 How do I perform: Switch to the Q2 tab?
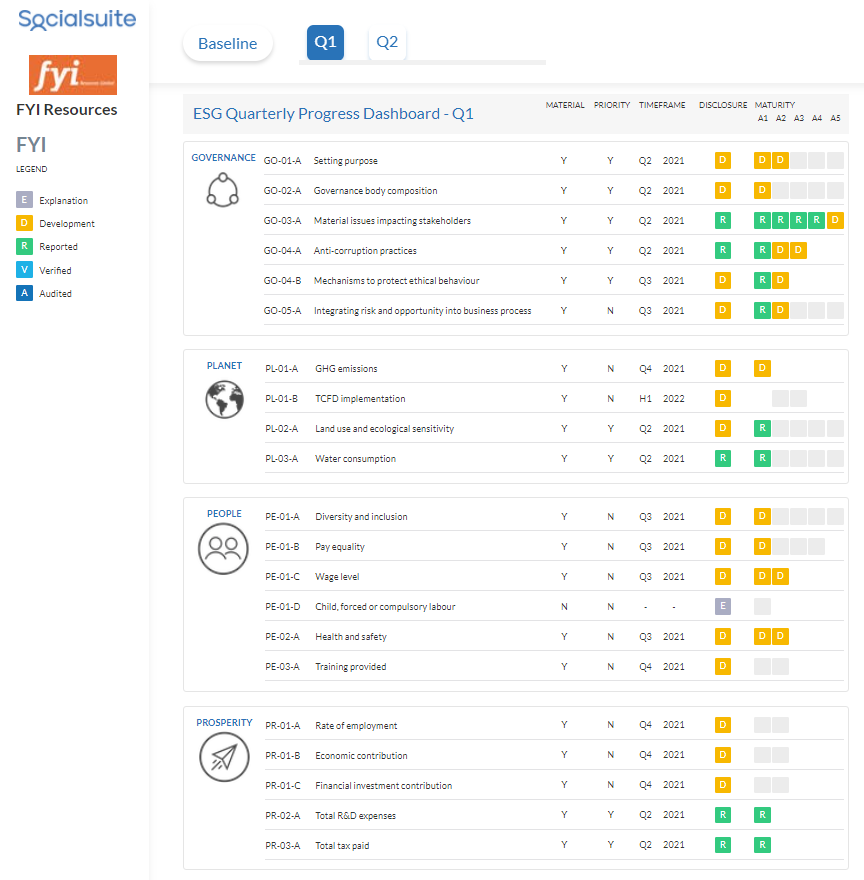[387, 42]
